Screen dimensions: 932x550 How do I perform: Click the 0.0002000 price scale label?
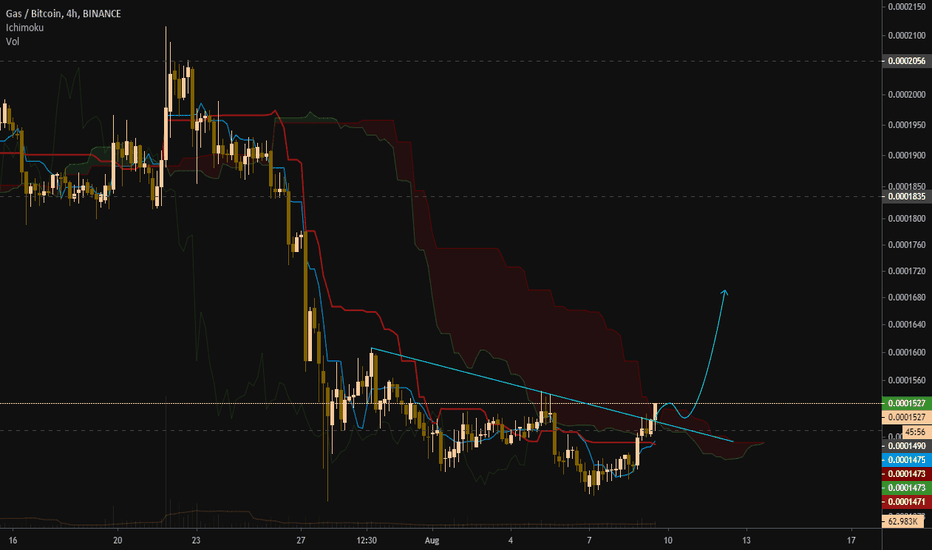point(907,95)
